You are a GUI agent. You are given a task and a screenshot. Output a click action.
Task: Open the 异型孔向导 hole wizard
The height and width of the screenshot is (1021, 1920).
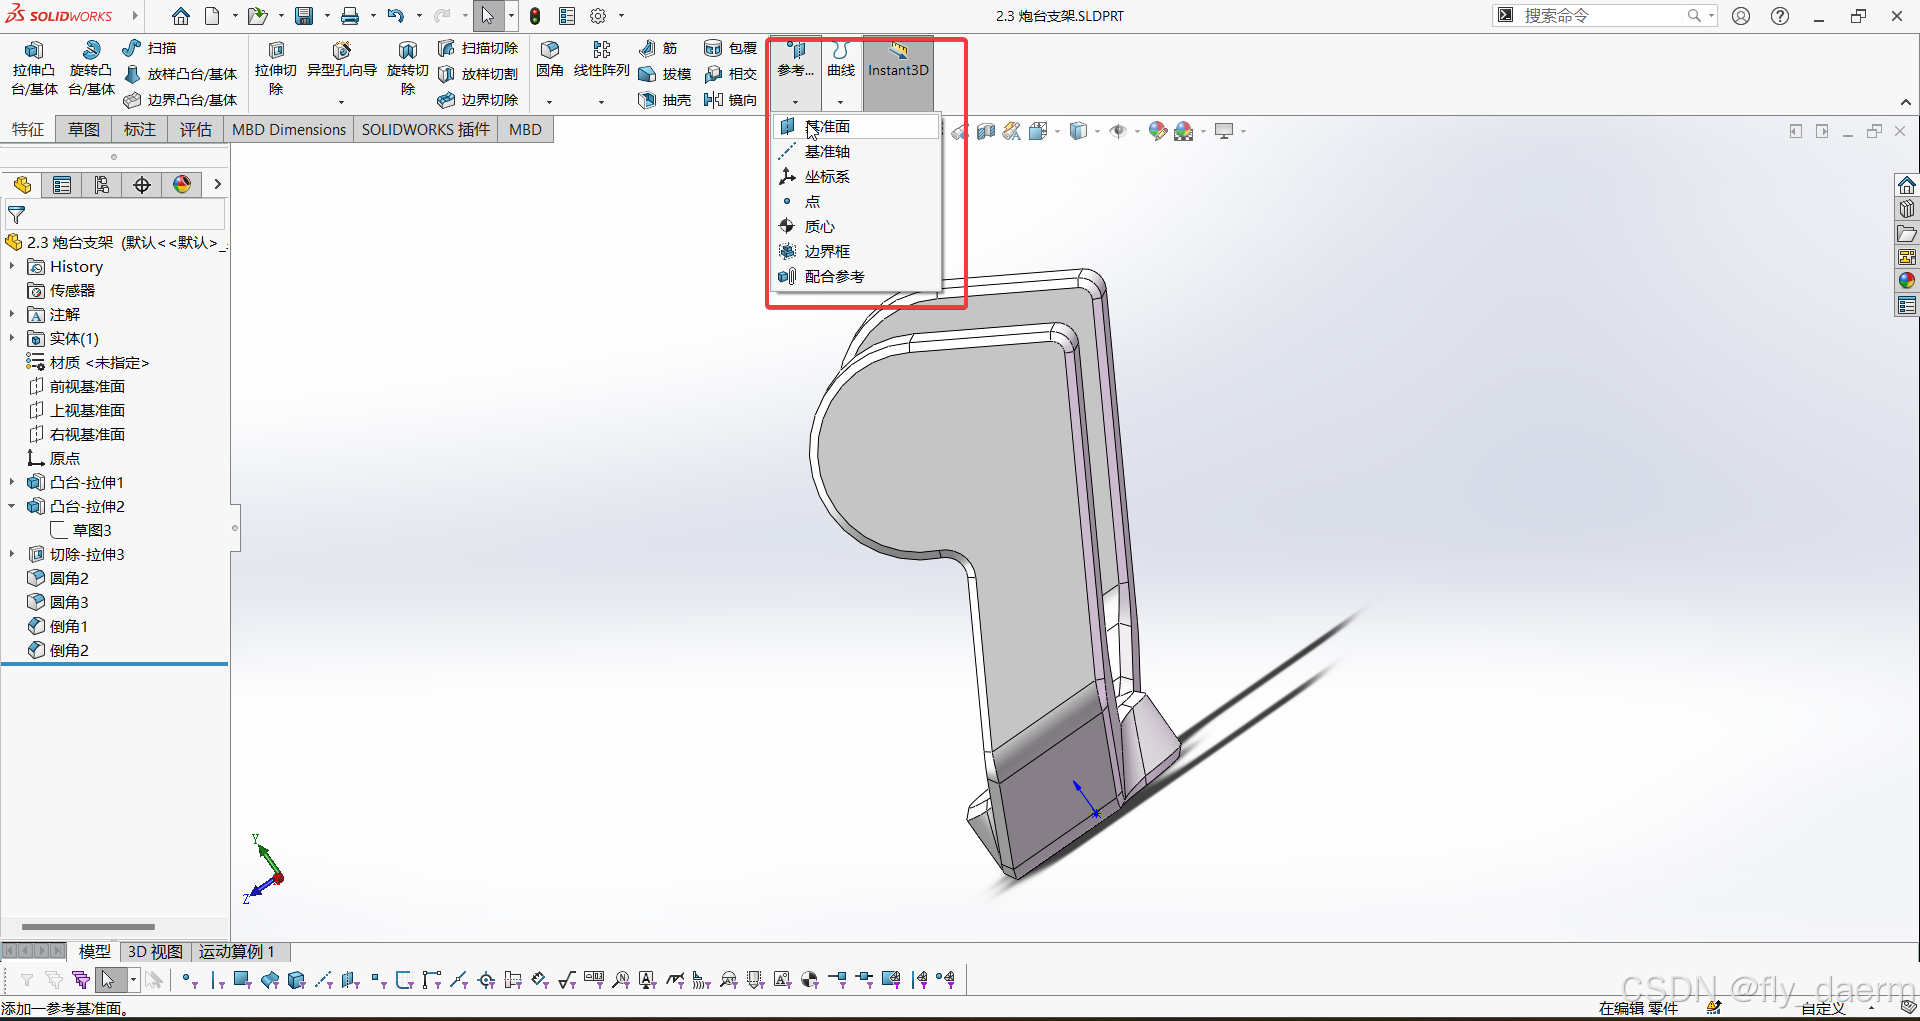click(x=342, y=60)
